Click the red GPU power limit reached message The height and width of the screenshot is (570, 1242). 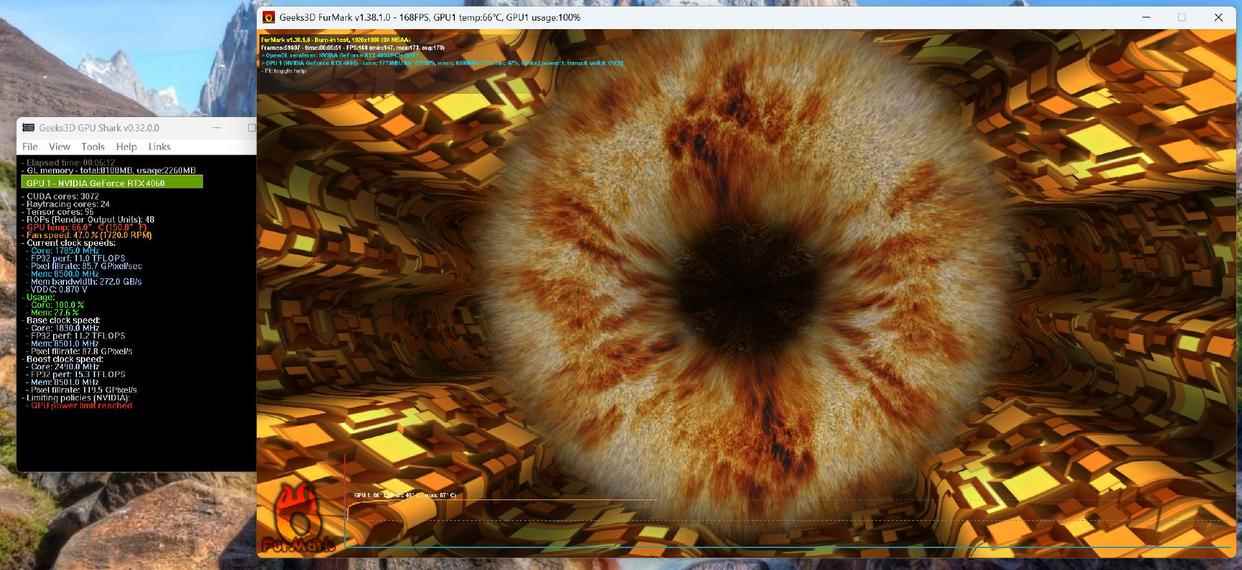click(x=81, y=406)
